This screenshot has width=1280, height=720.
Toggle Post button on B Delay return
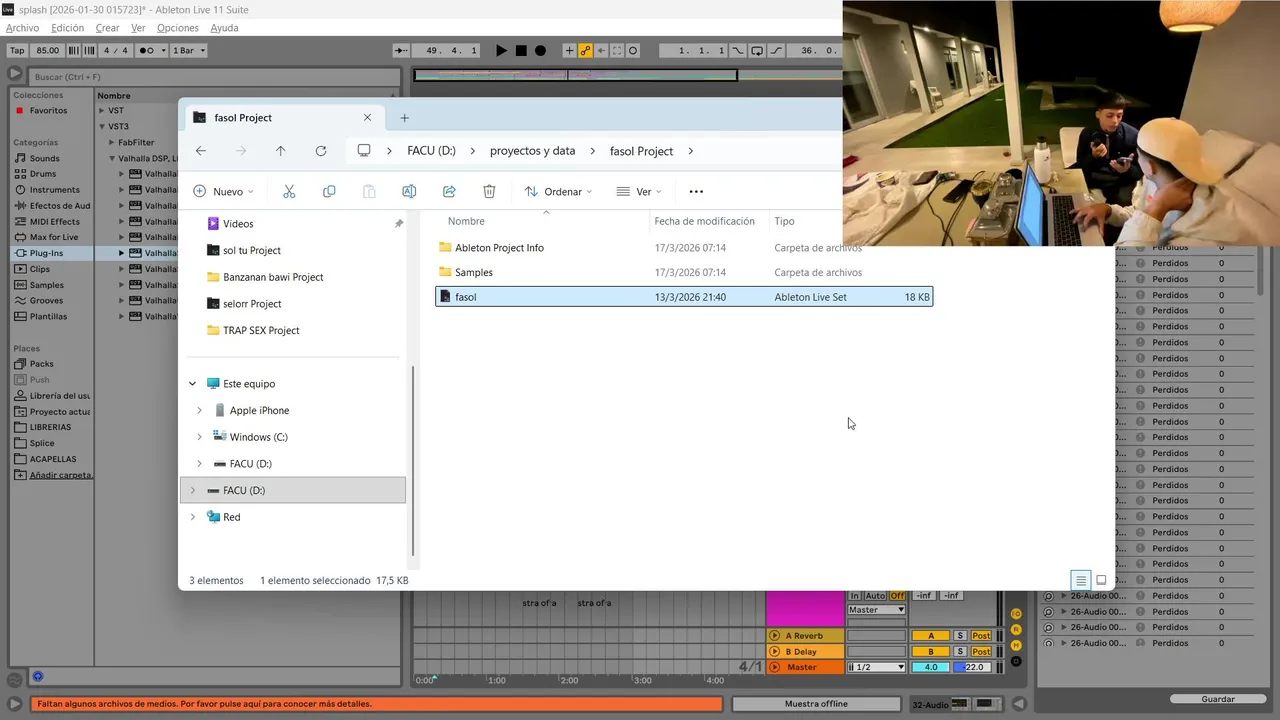pos(981,652)
